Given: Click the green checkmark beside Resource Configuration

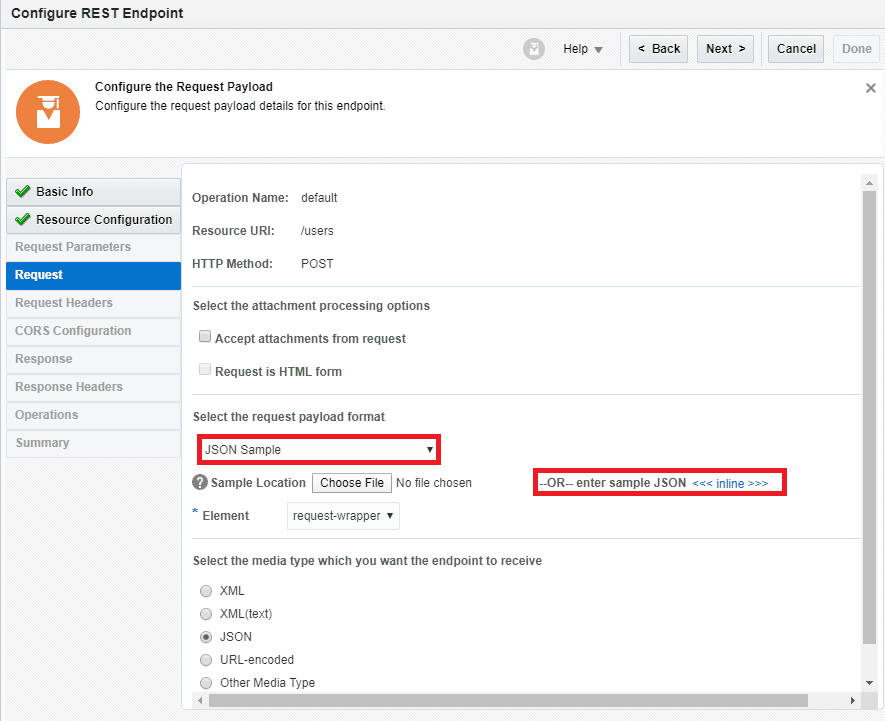Looking at the screenshot, I should (21, 219).
